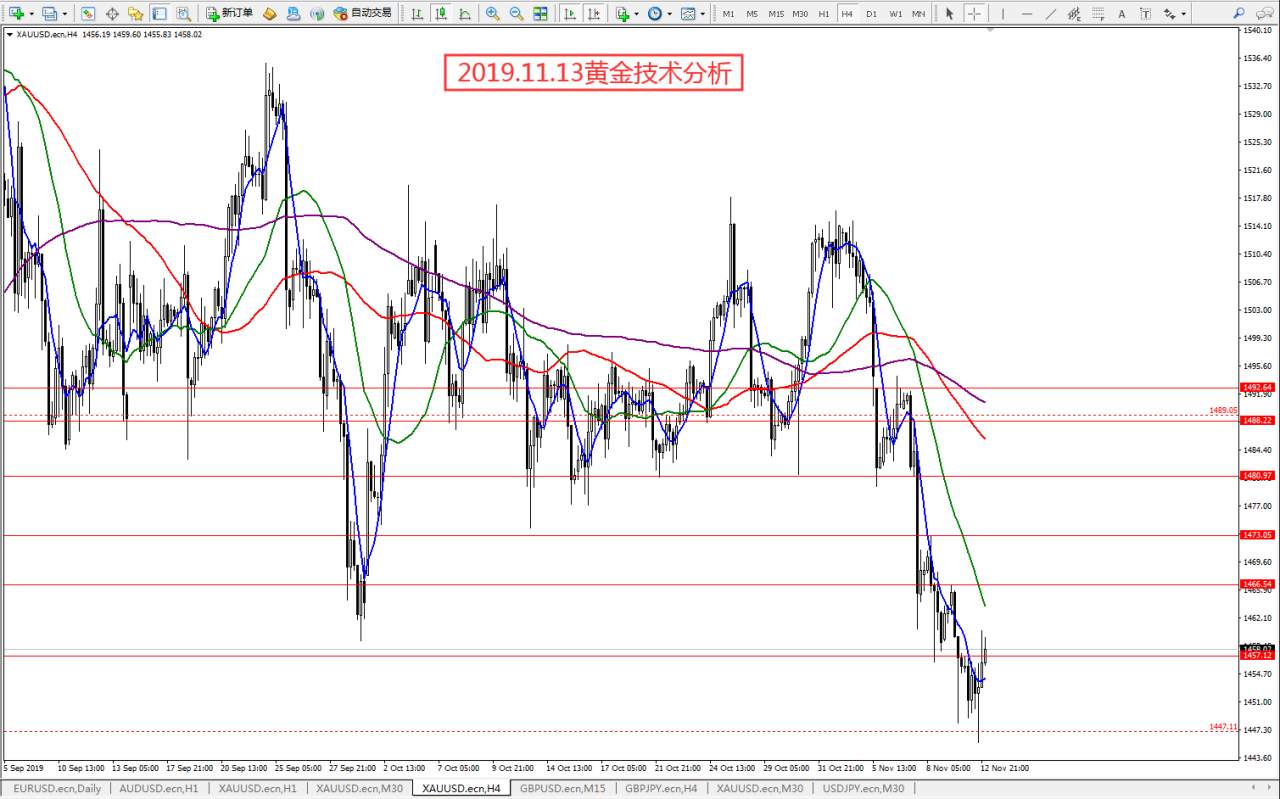Switch chart to line chart mode

coord(465,13)
